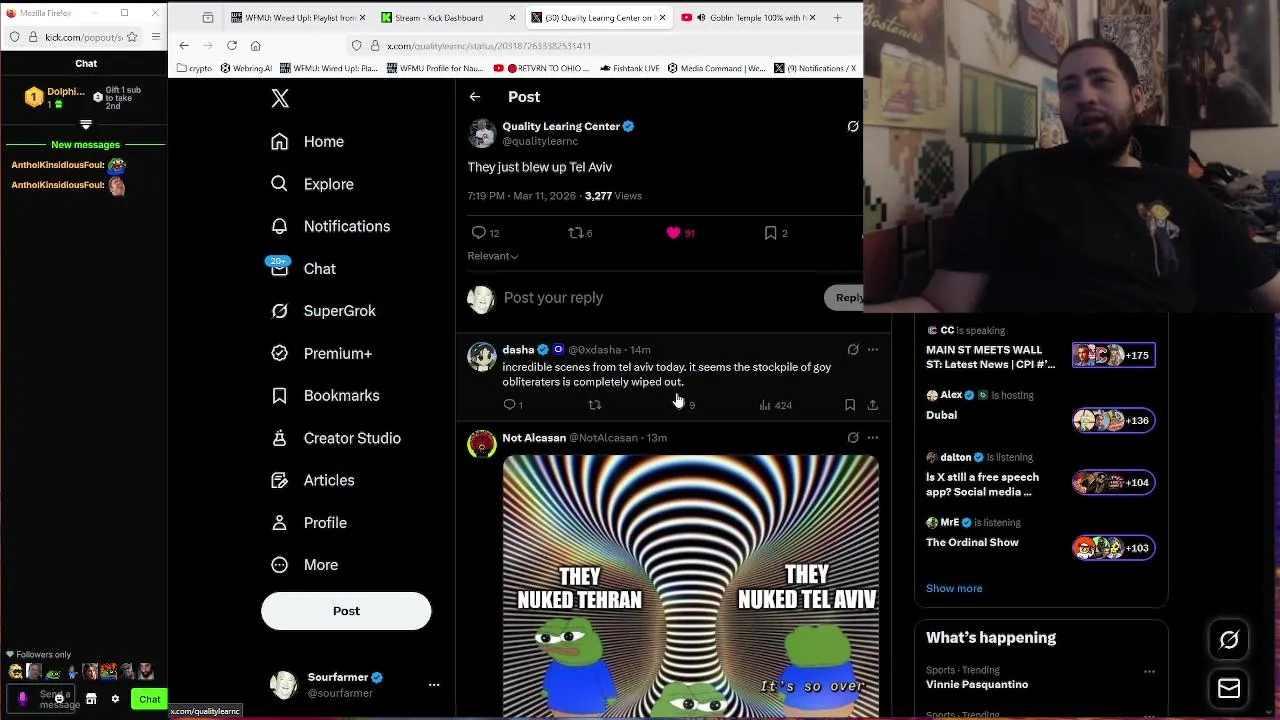The width and height of the screenshot is (1280, 720).
Task: Open Notifications in X sidebar
Action: point(331,226)
